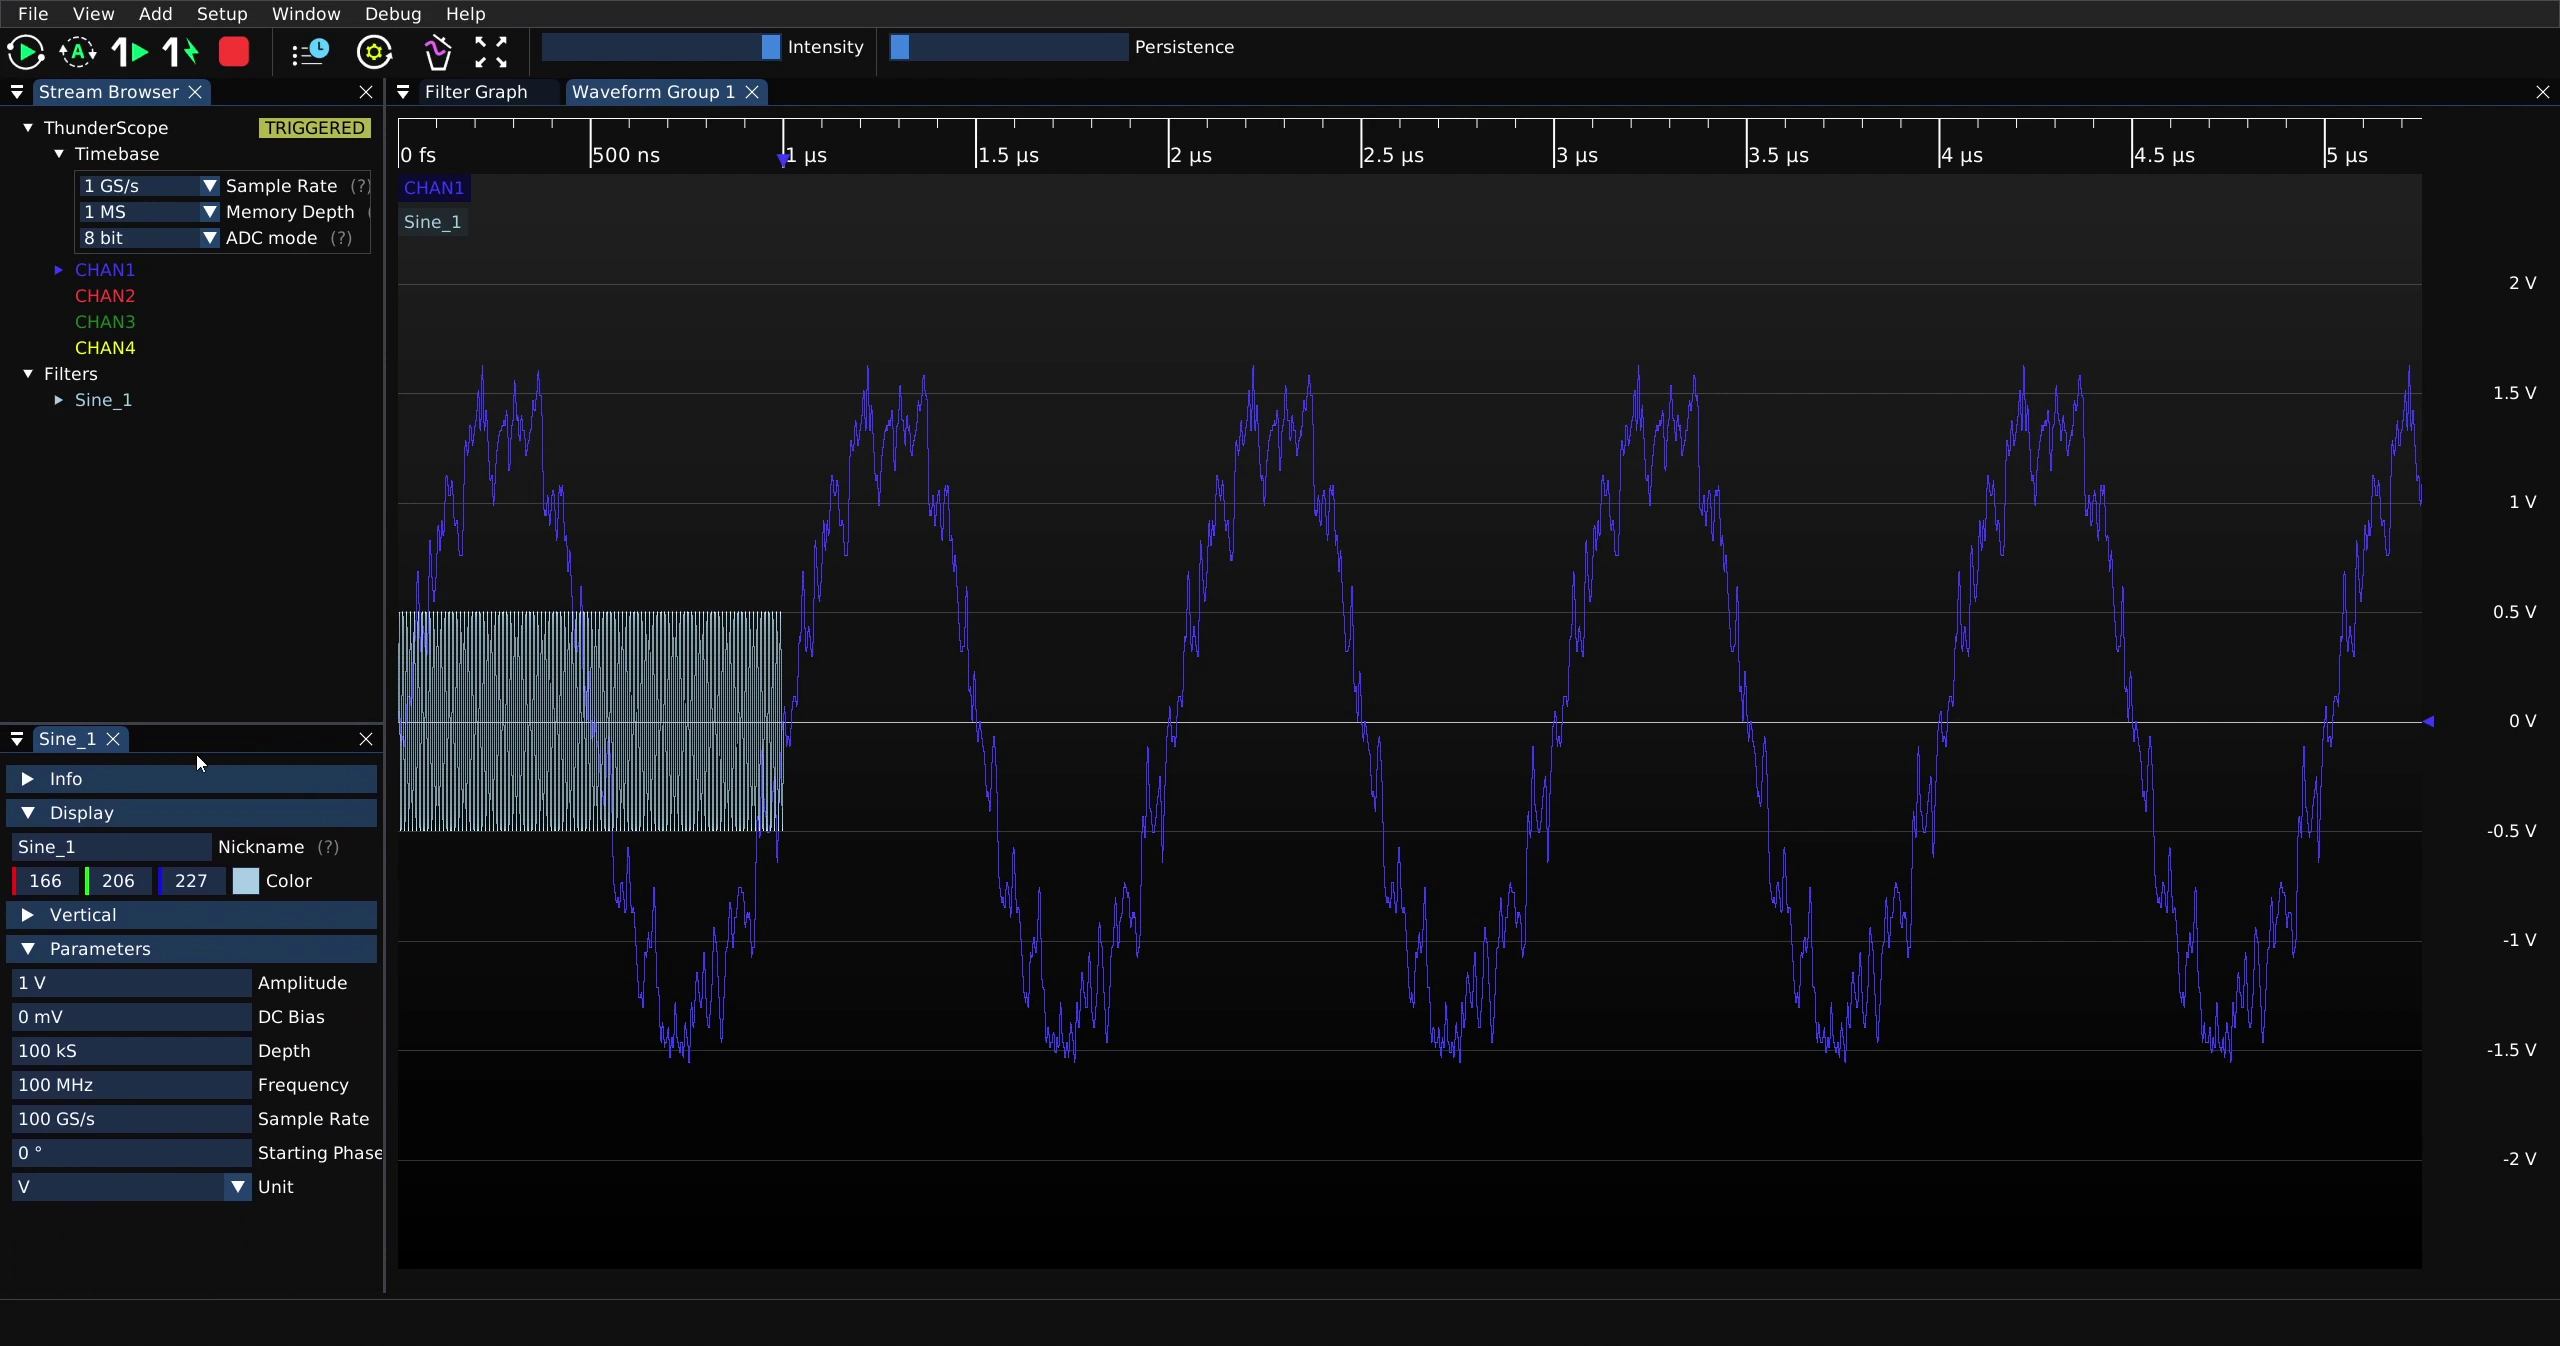The image size is (2560, 1346).
Task: Select the CHAN1 waveform label button
Action: coord(434,188)
